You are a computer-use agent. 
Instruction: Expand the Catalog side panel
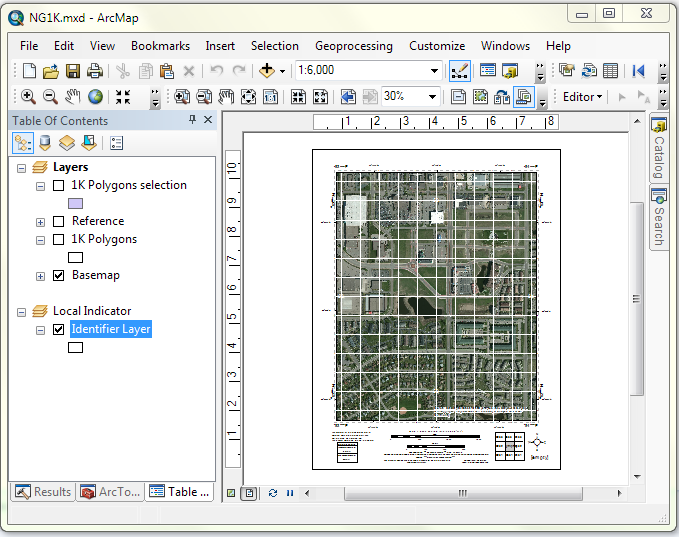tap(659, 149)
